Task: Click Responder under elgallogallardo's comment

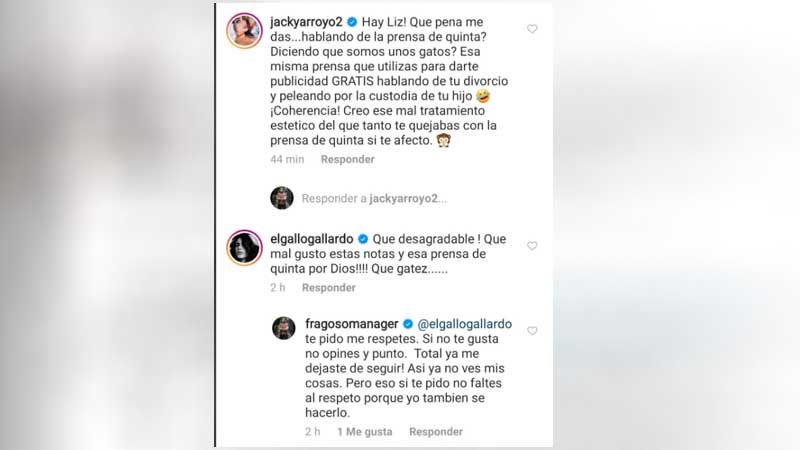Action: click(329, 288)
